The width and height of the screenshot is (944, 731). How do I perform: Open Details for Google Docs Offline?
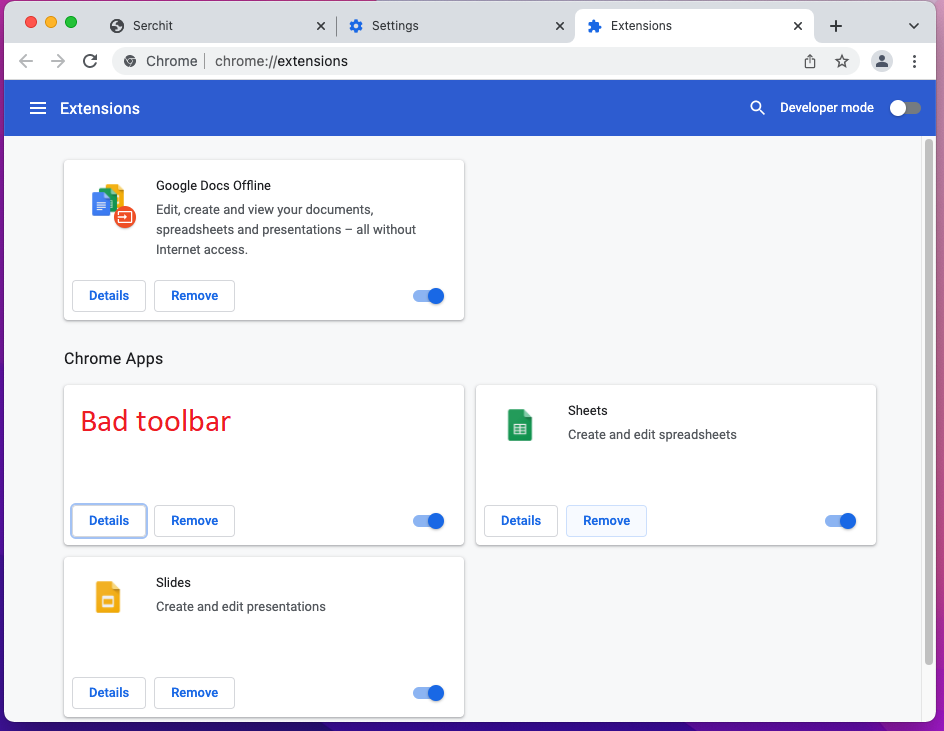pos(109,296)
